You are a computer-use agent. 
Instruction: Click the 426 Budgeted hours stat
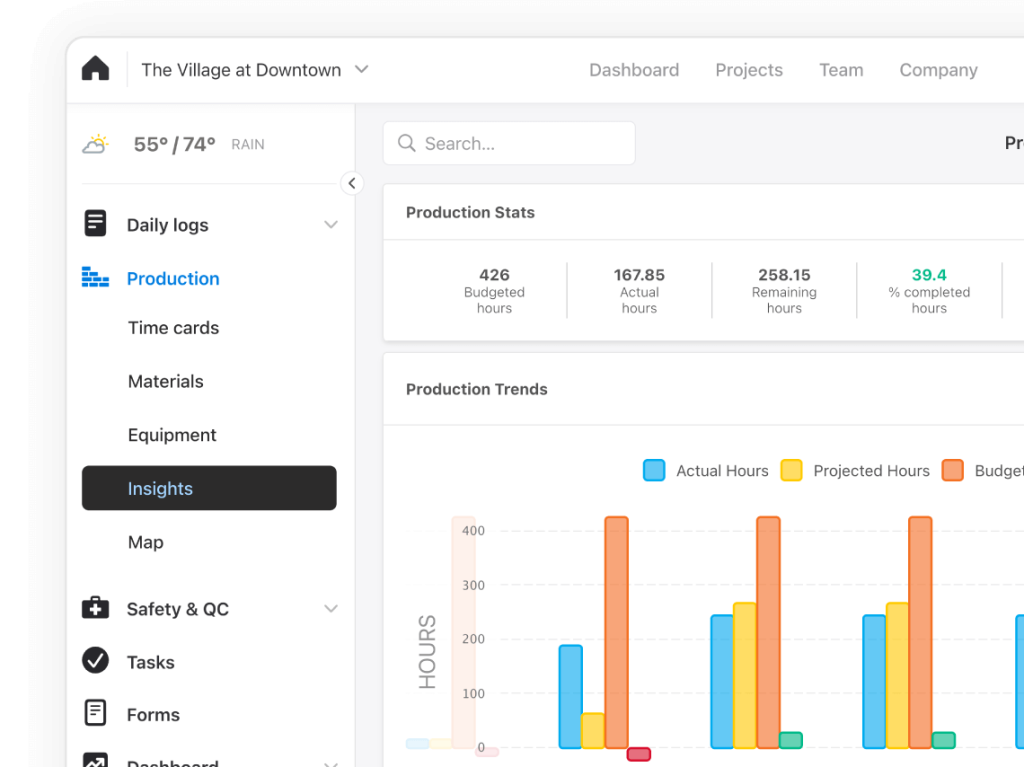pos(494,291)
